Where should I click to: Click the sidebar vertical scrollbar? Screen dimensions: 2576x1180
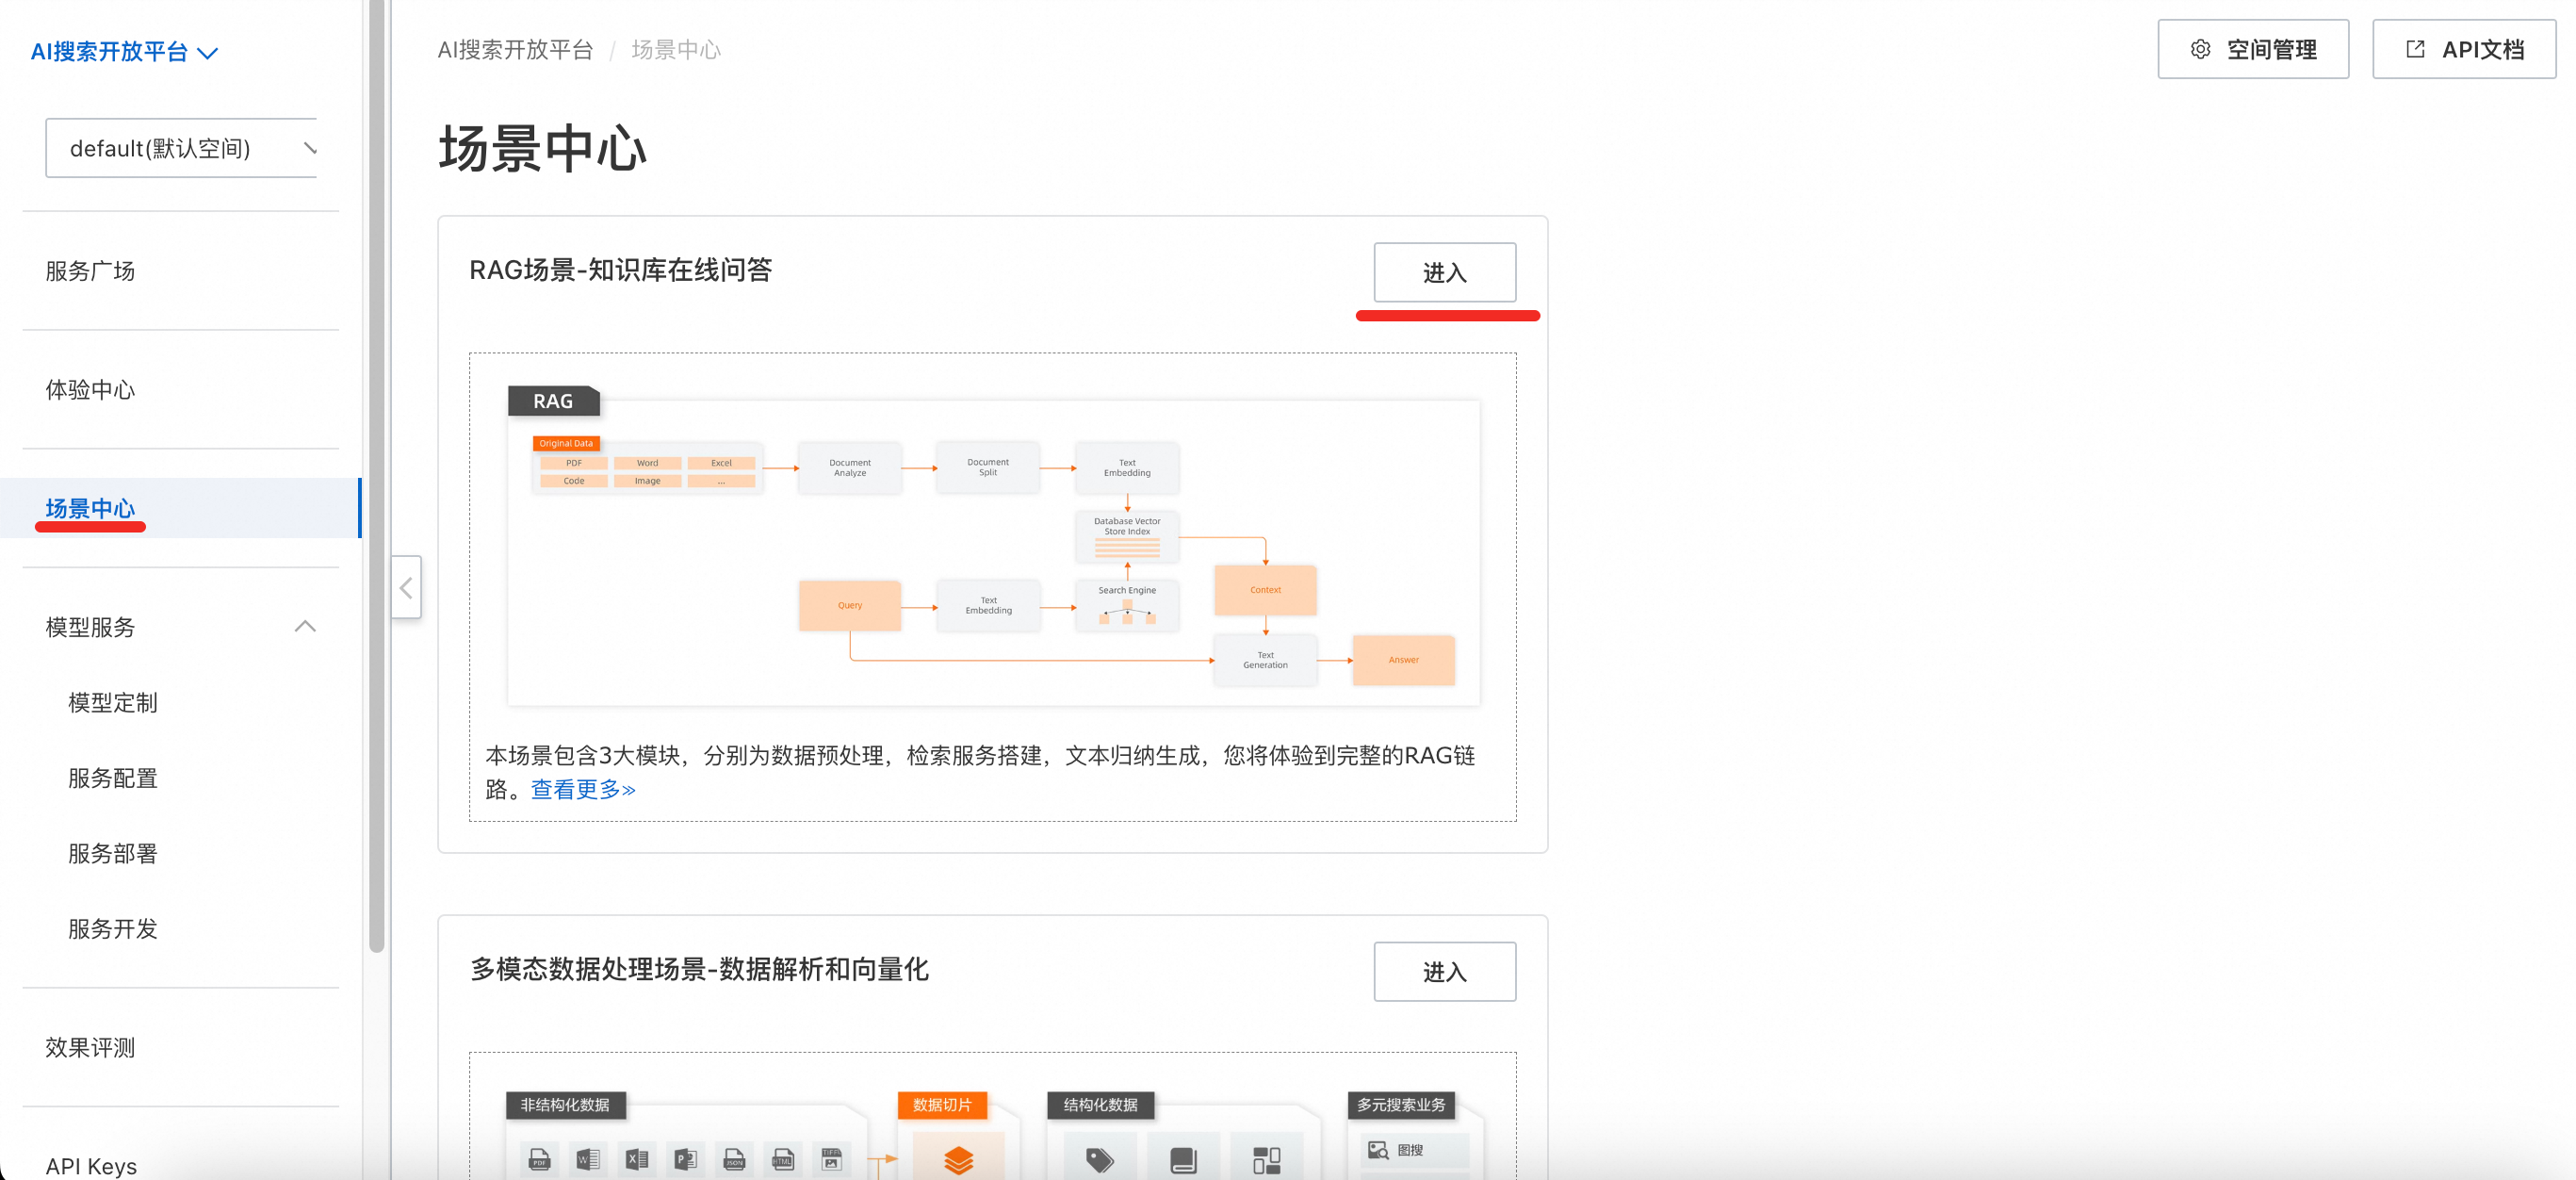click(x=376, y=475)
